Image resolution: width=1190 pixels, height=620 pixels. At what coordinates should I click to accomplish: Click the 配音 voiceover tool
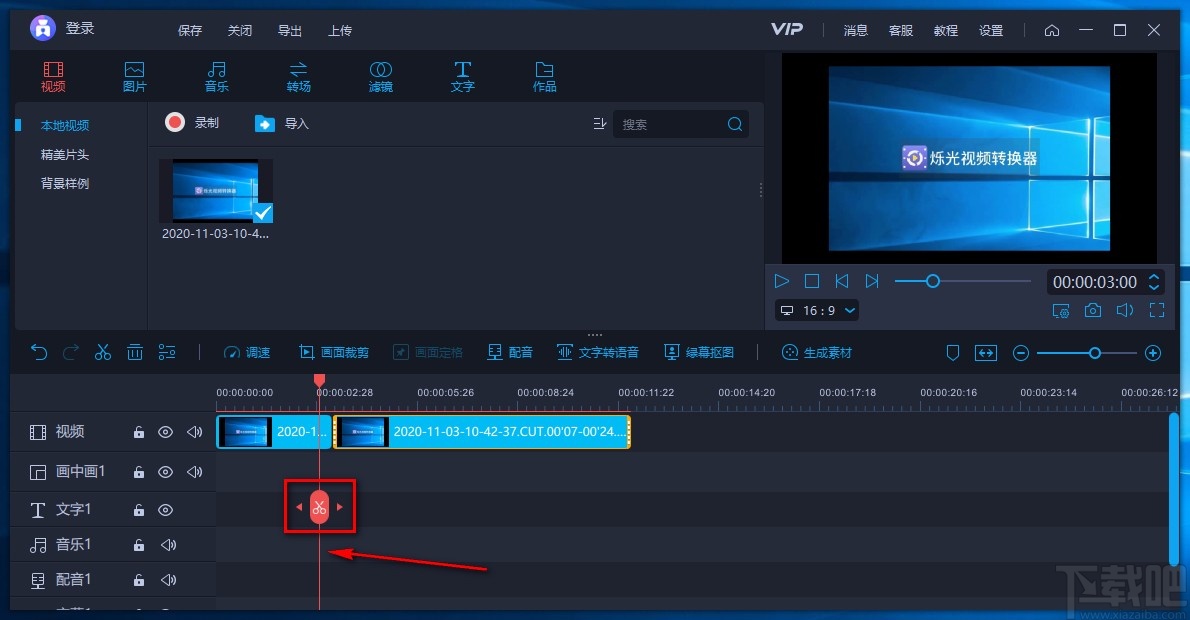coord(510,353)
